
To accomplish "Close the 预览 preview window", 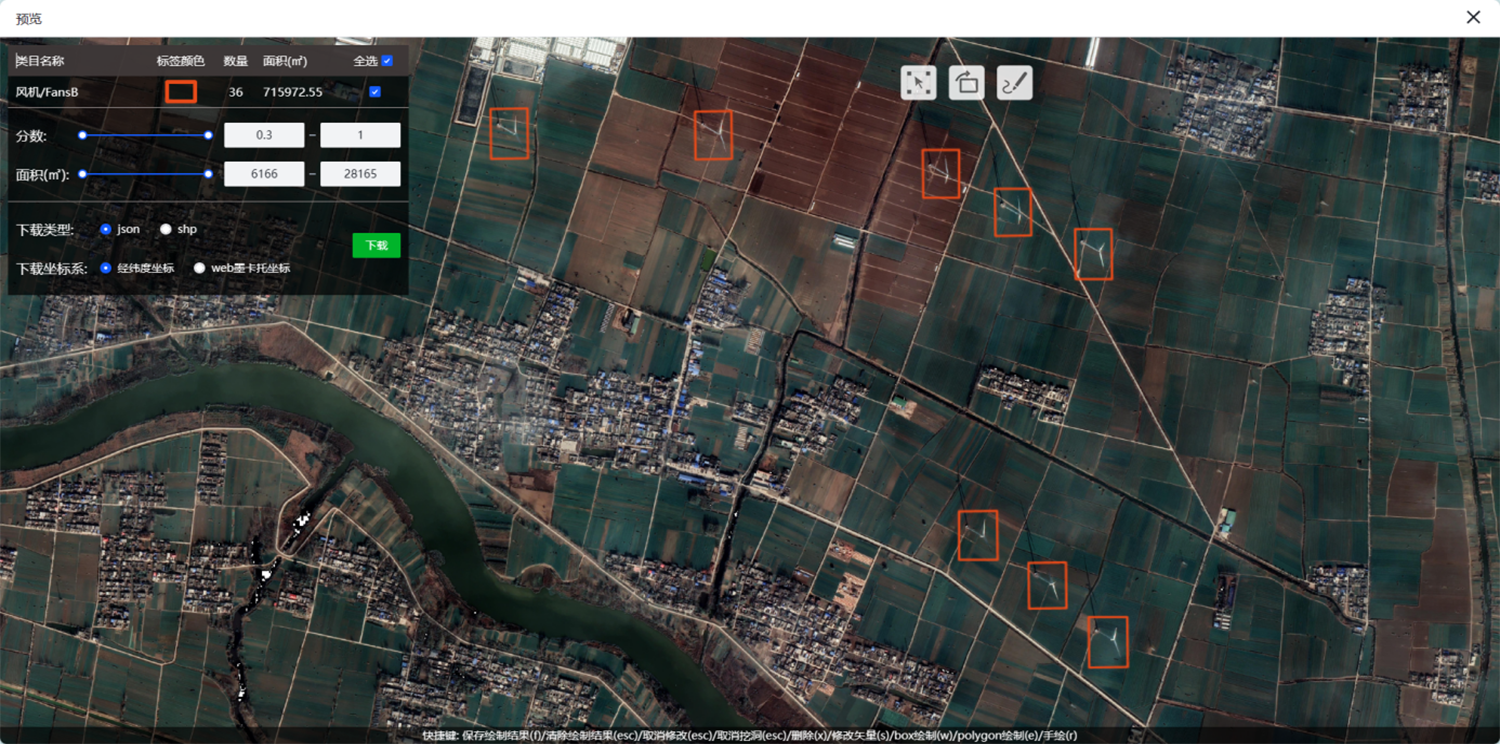I will (1473, 17).
